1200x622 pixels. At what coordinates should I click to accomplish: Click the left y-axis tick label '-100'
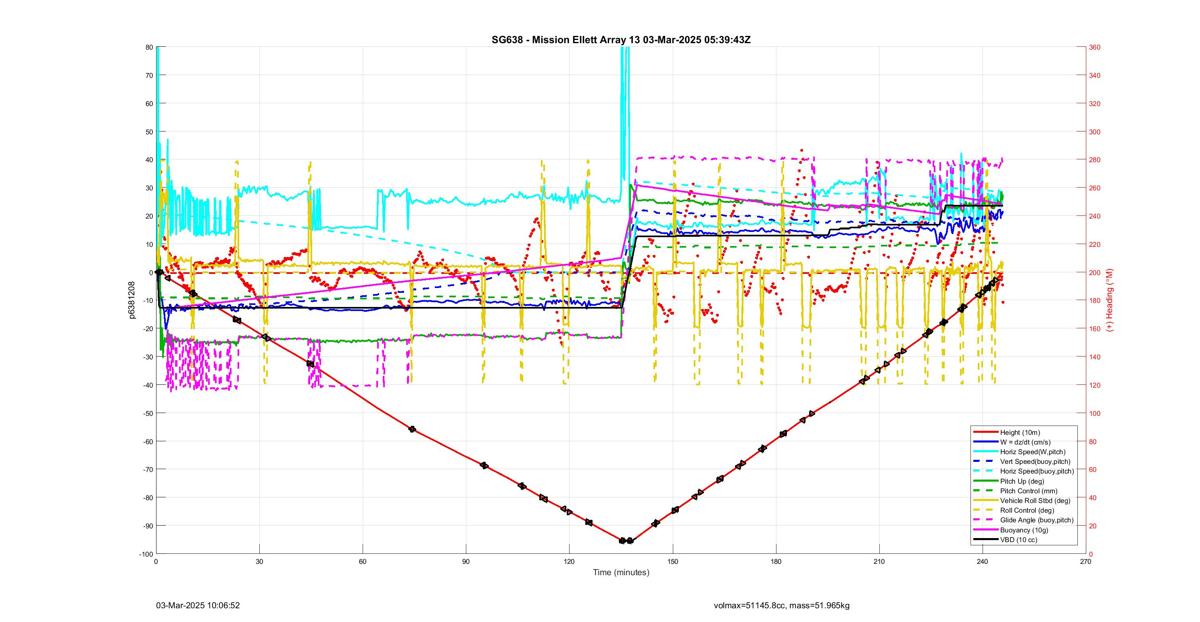(x=144, y=554)
